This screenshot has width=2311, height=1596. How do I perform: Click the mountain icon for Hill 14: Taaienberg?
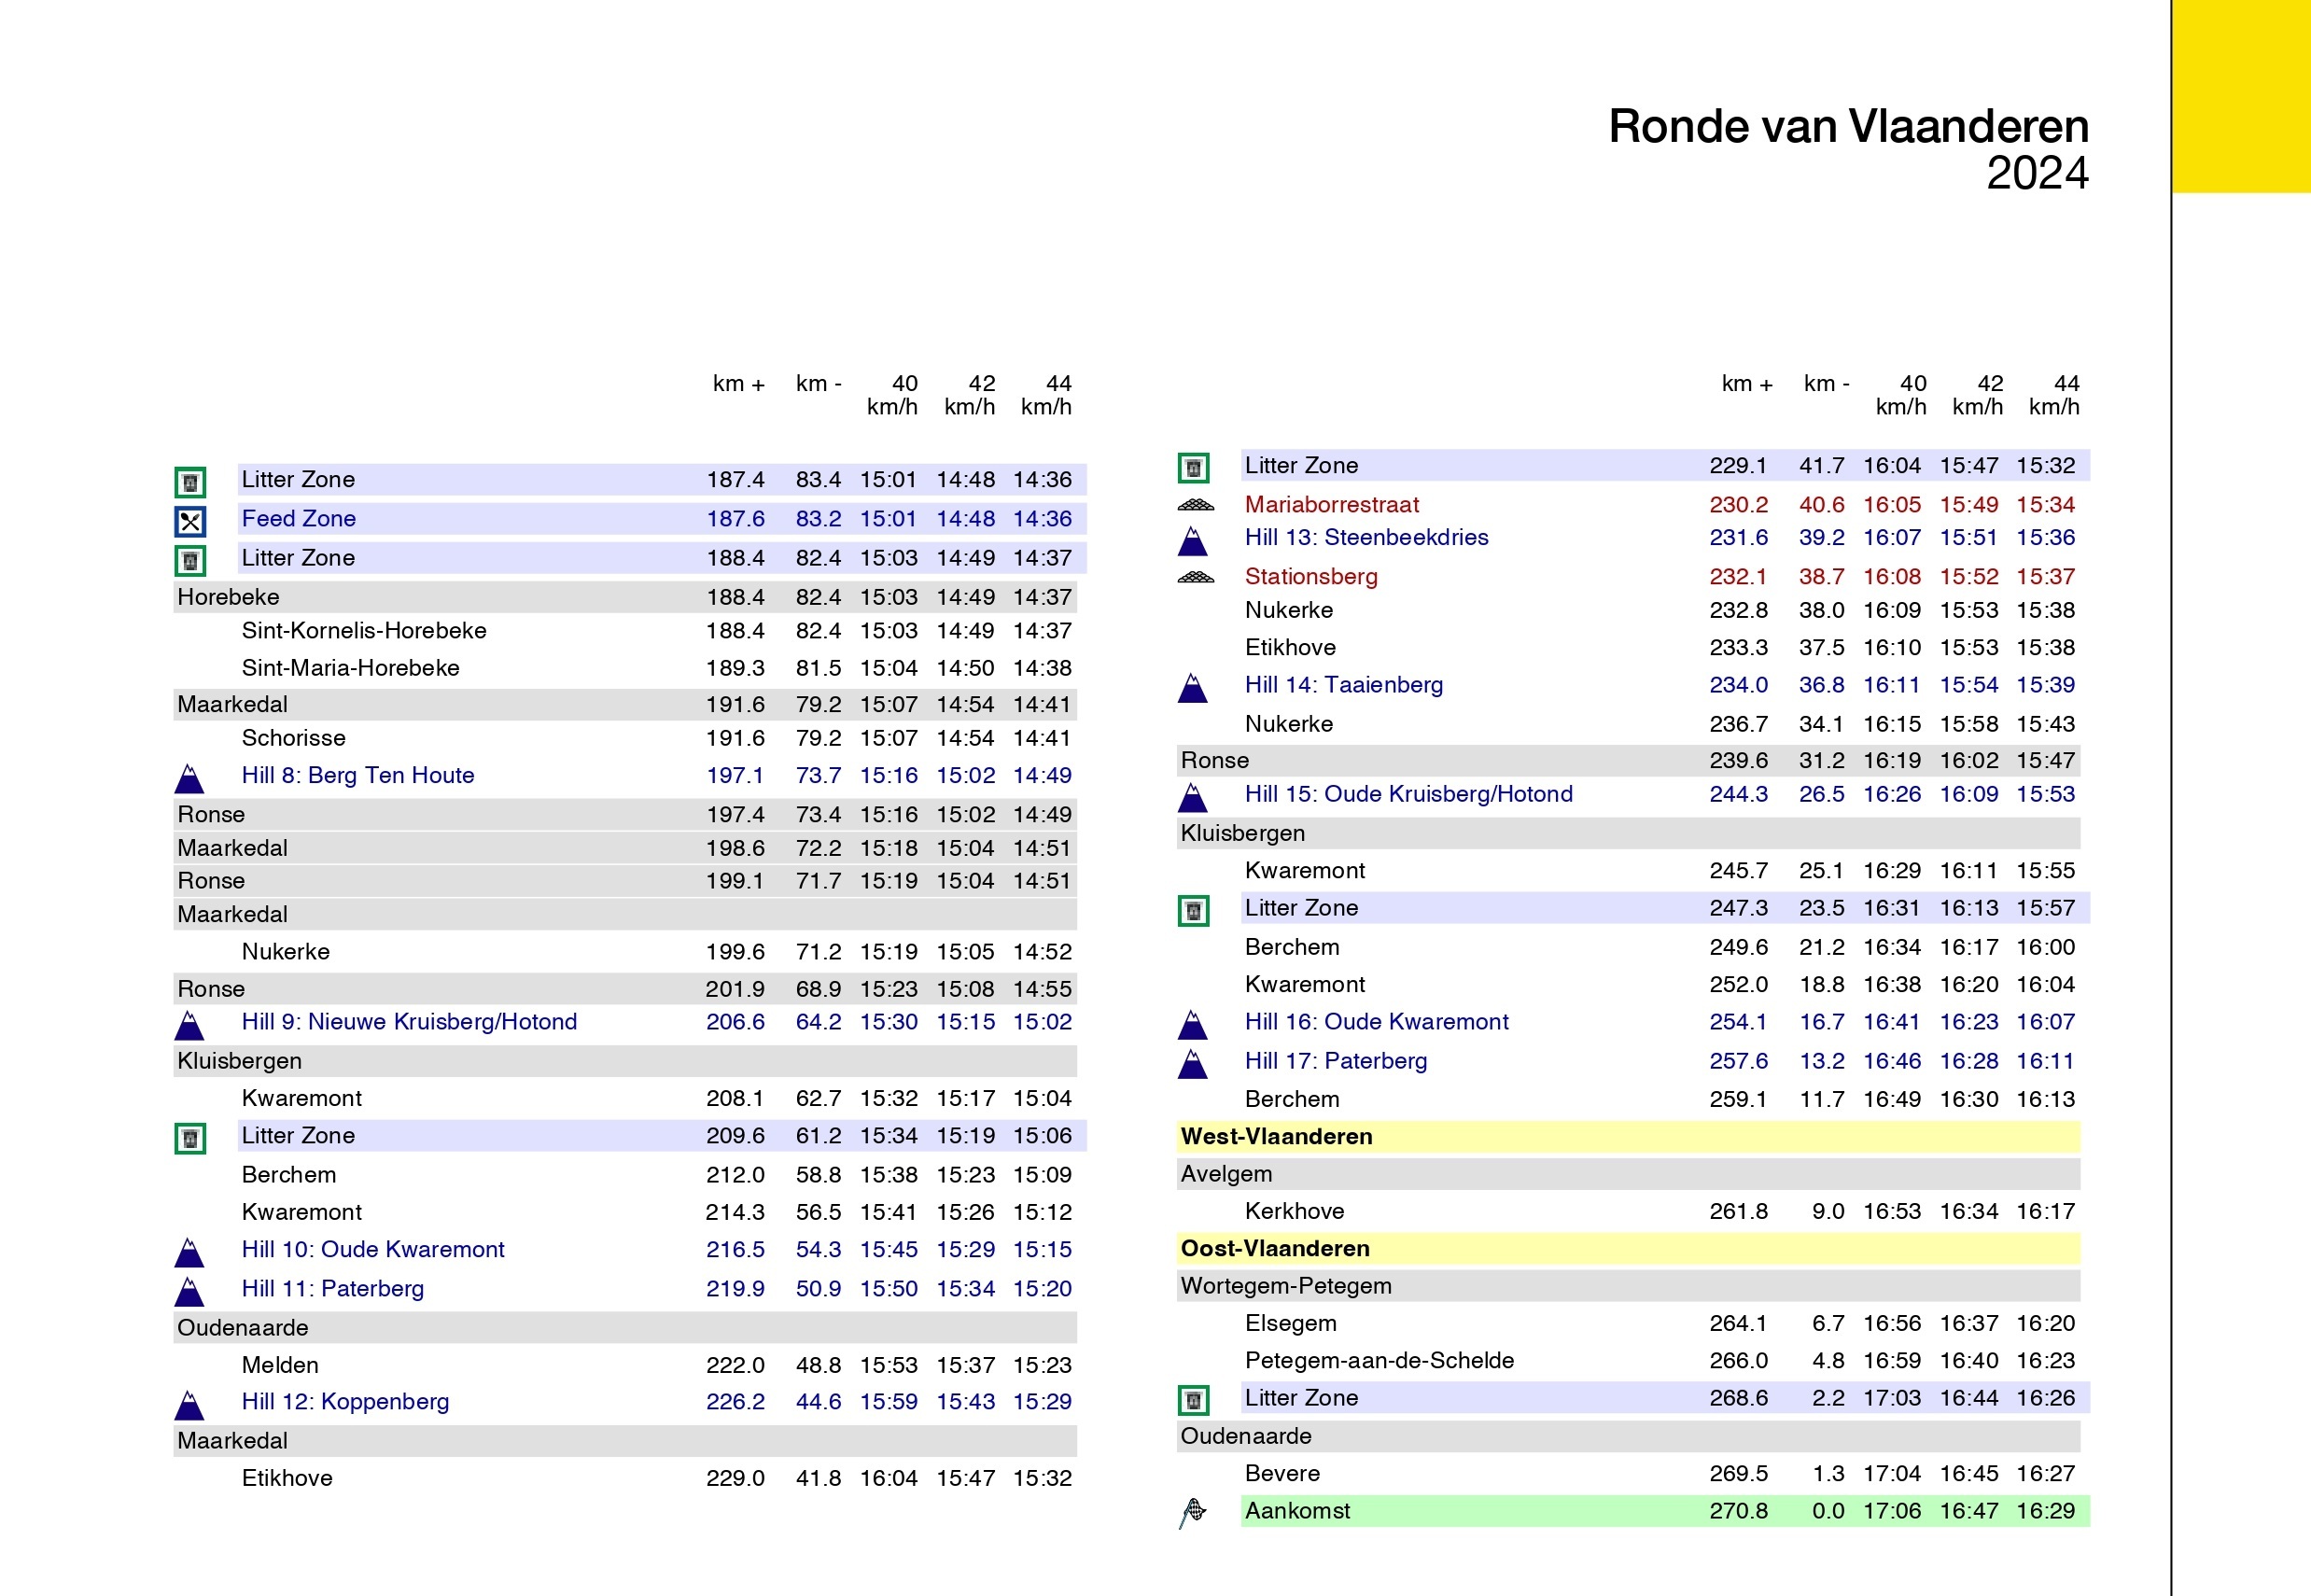1193,688
